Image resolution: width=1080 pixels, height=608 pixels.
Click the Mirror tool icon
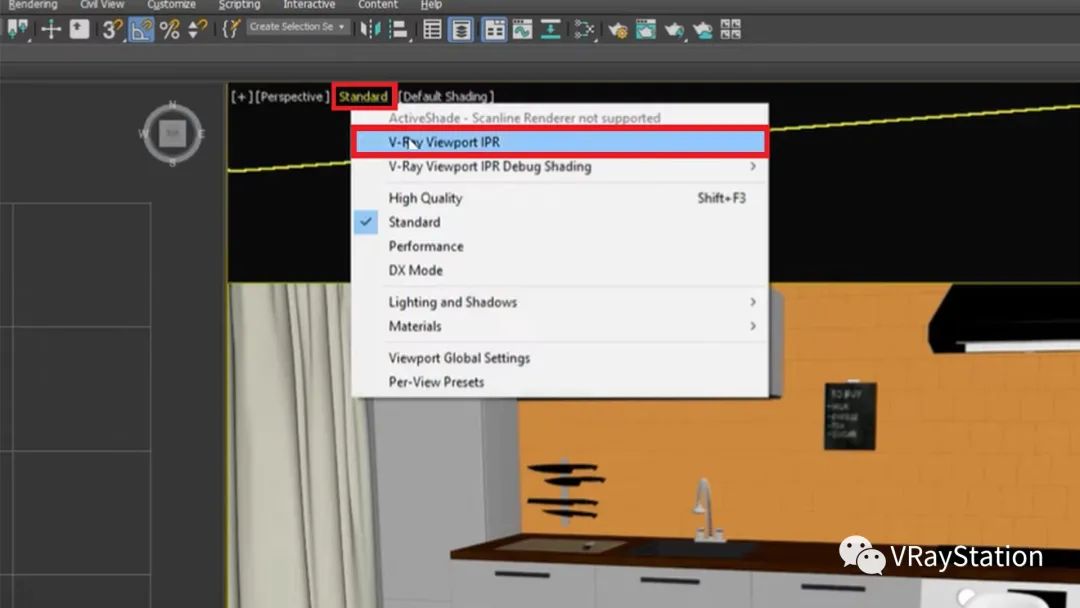point(371,29)
